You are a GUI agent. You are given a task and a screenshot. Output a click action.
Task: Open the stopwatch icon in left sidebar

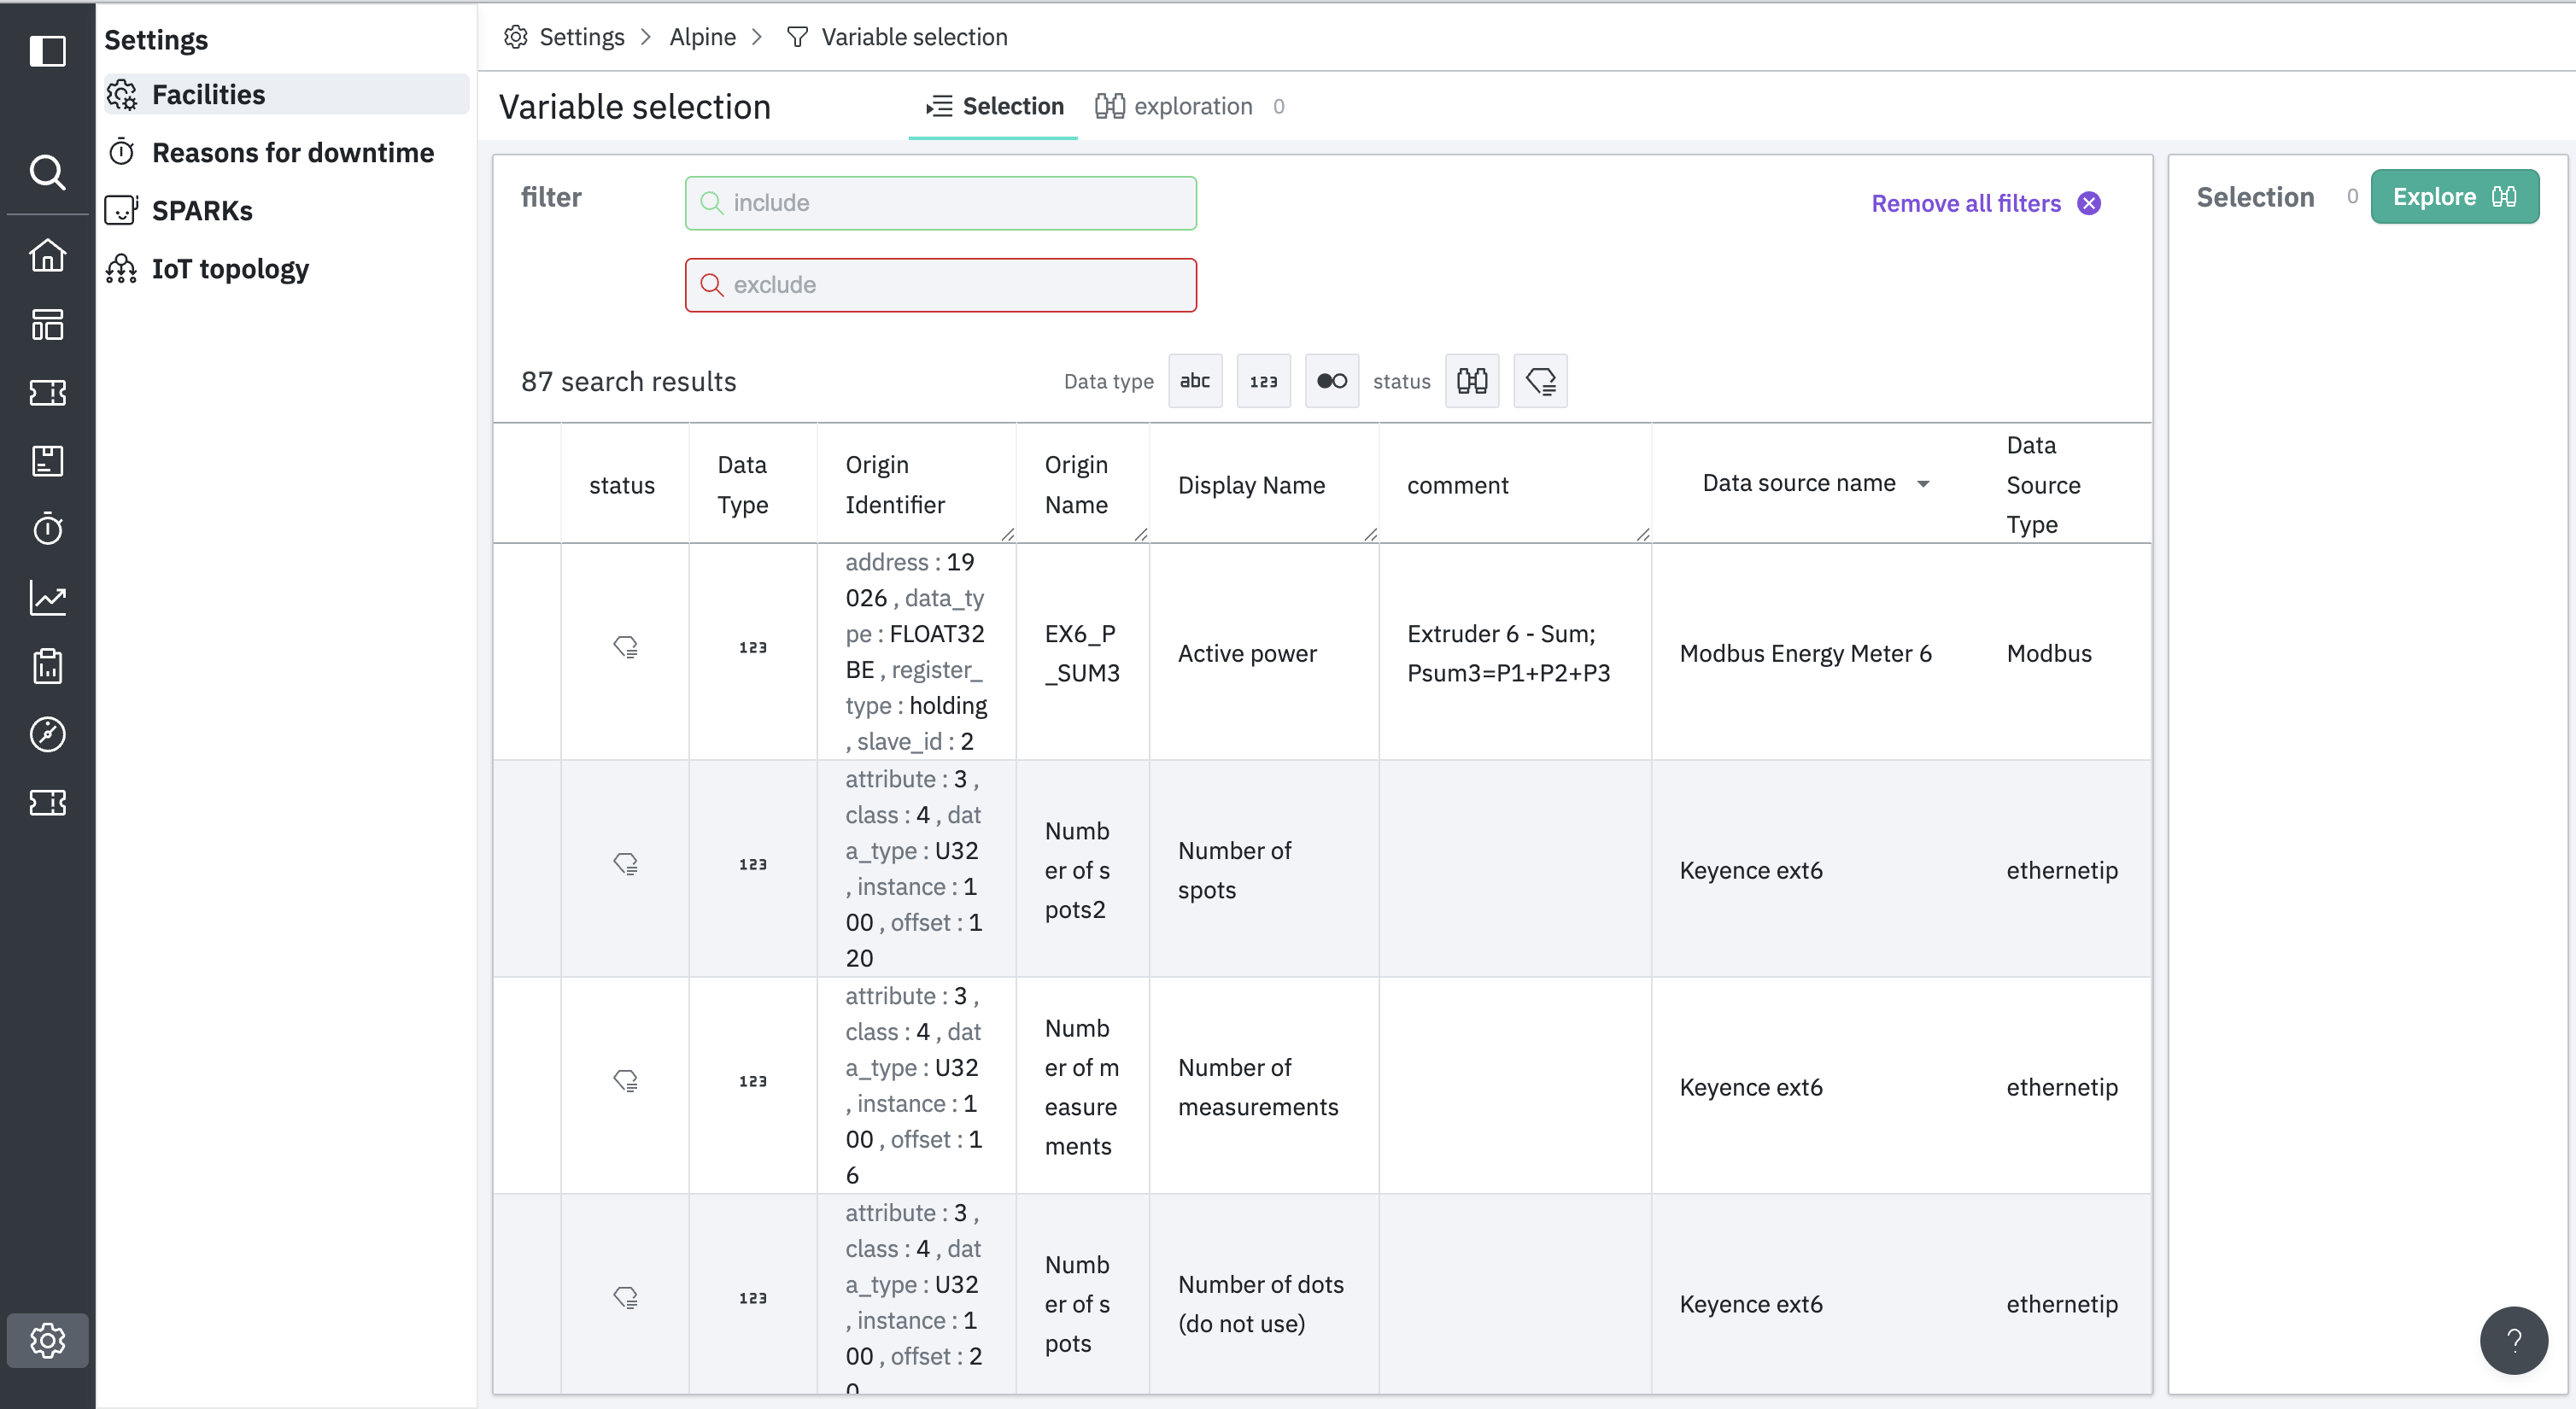pos(47,529)
